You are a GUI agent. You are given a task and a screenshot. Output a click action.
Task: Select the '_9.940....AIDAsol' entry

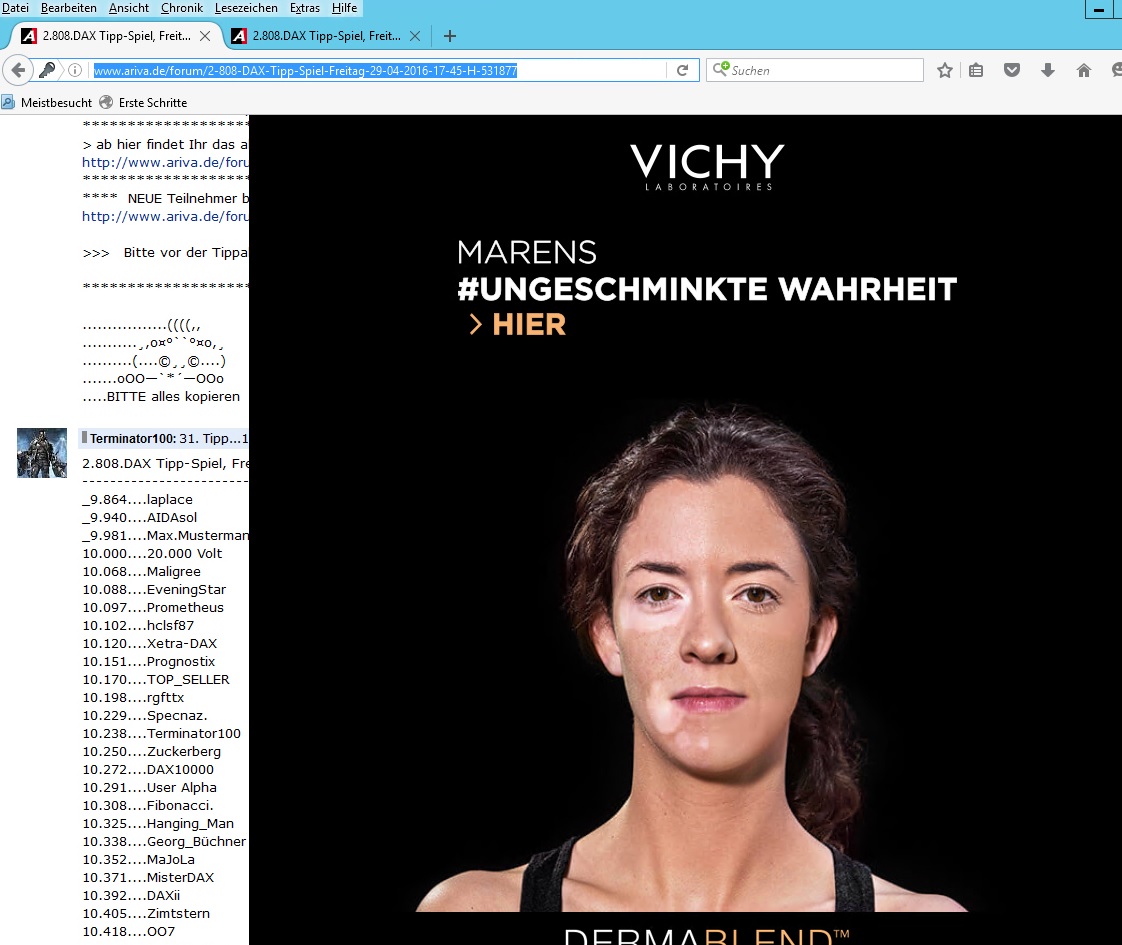(140, 517)
